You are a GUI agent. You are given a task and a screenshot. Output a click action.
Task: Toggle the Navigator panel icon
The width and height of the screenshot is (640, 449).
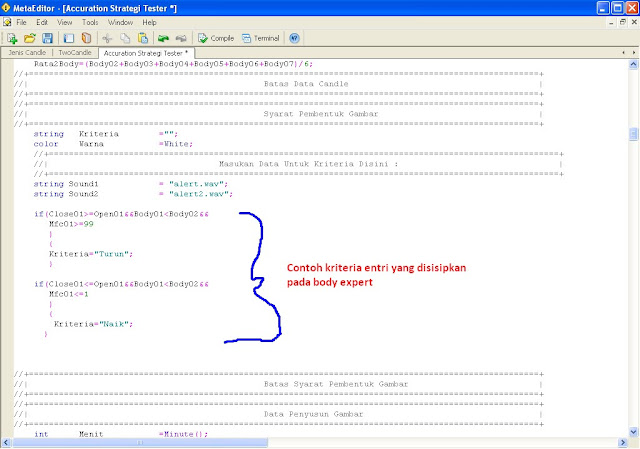pyautogui.click(x=69, y=38)
